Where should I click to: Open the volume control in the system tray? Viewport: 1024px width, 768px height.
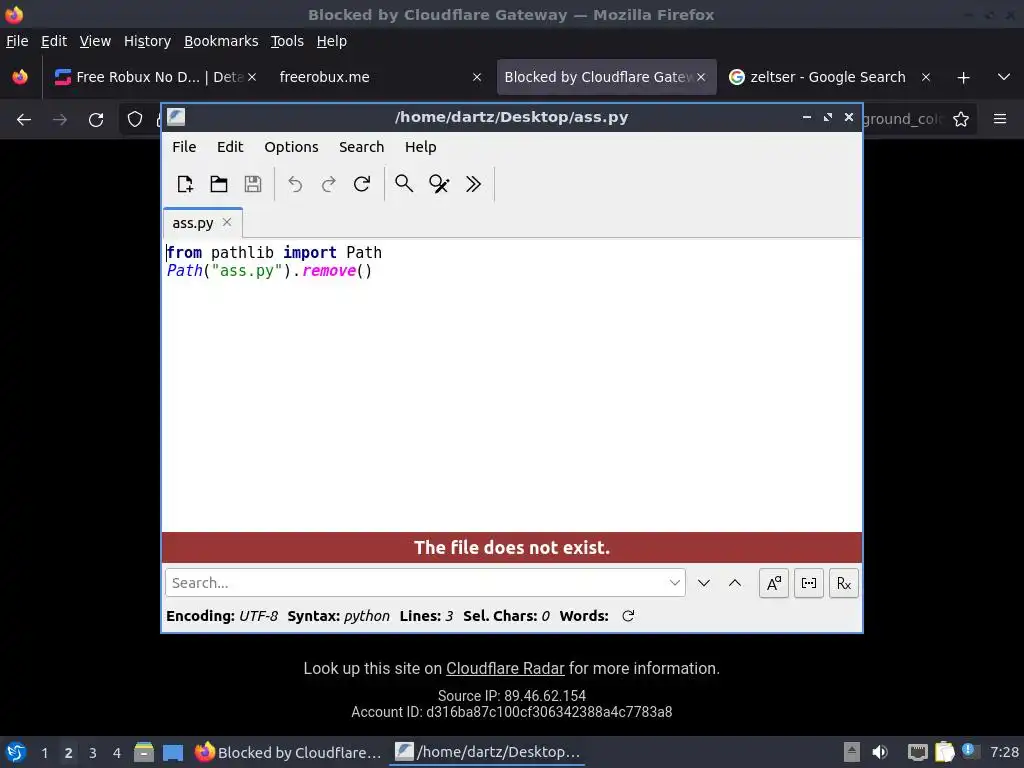click(x=880, y=752)
